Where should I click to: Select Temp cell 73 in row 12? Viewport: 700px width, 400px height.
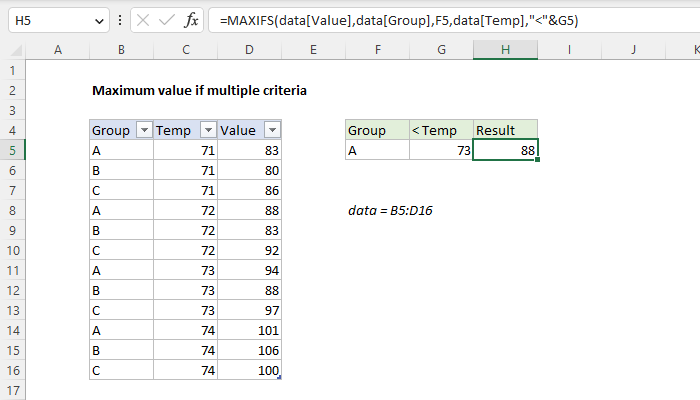186,291
